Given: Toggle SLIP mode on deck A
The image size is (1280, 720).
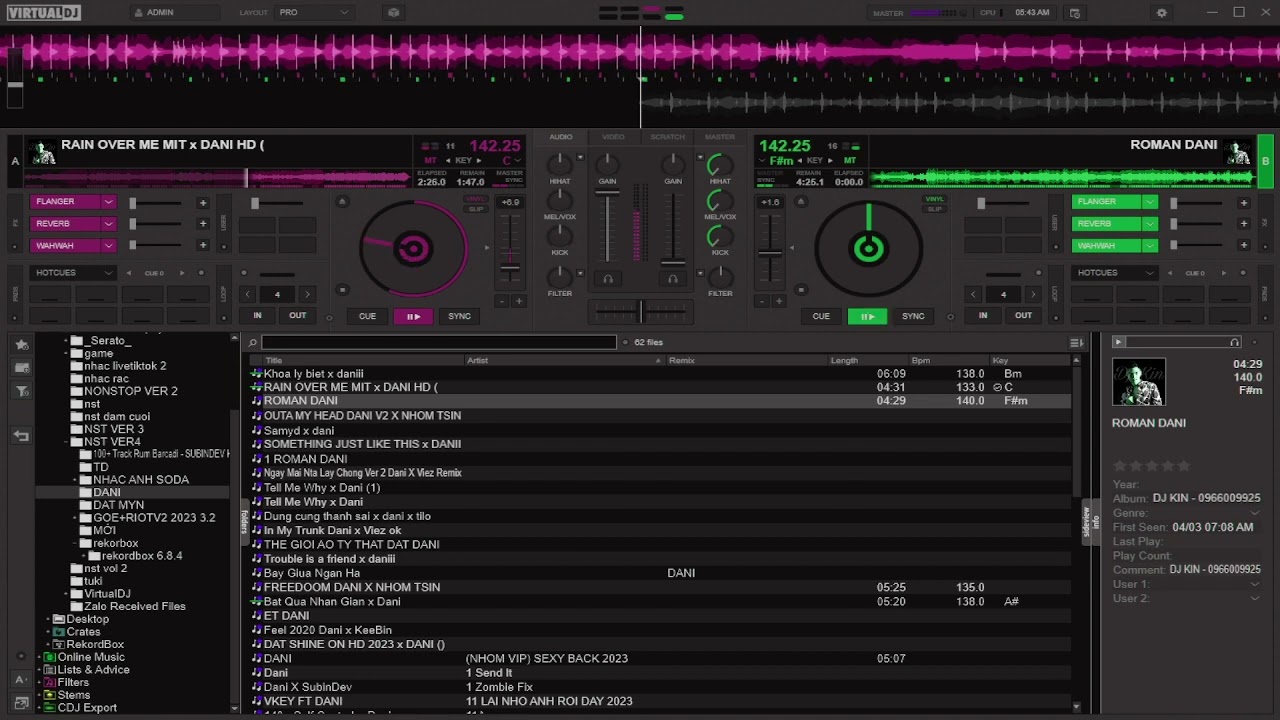Looking at the screenshot, I should pos(476,208).
